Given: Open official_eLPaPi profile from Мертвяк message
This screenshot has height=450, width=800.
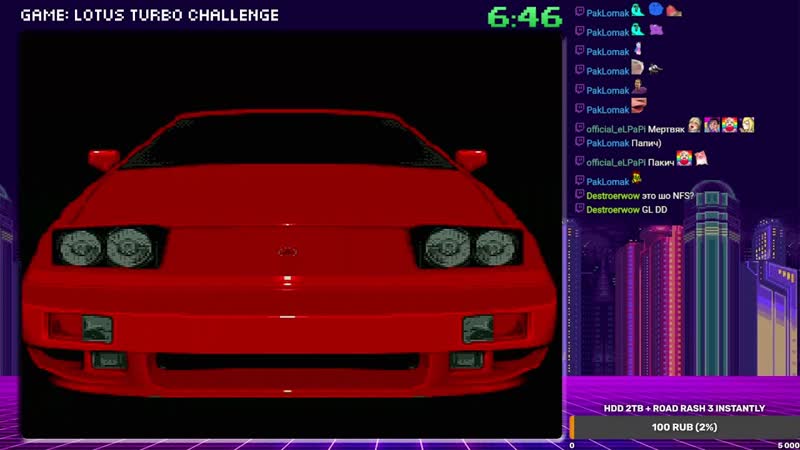Looking at the screenshot, I should click(616, 130).
